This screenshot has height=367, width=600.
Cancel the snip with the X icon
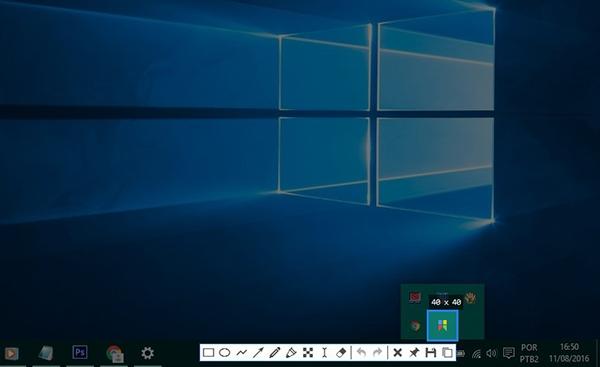pyautogui.click(x=398, y=352)
